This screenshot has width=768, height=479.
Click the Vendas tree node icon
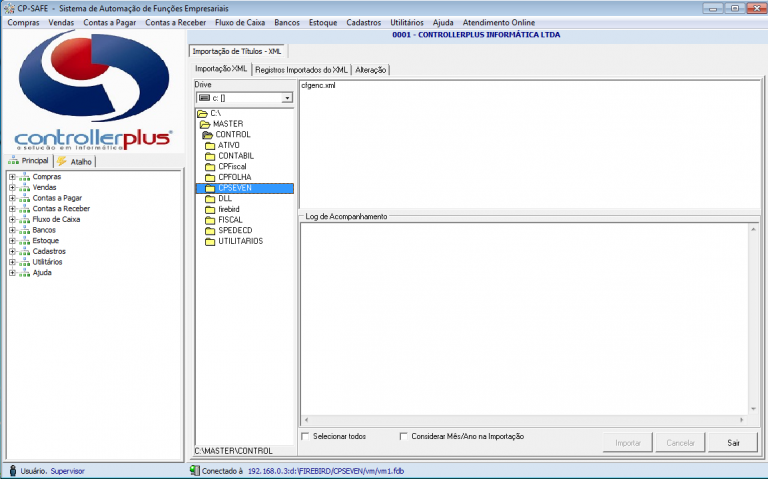pos(24,188)
